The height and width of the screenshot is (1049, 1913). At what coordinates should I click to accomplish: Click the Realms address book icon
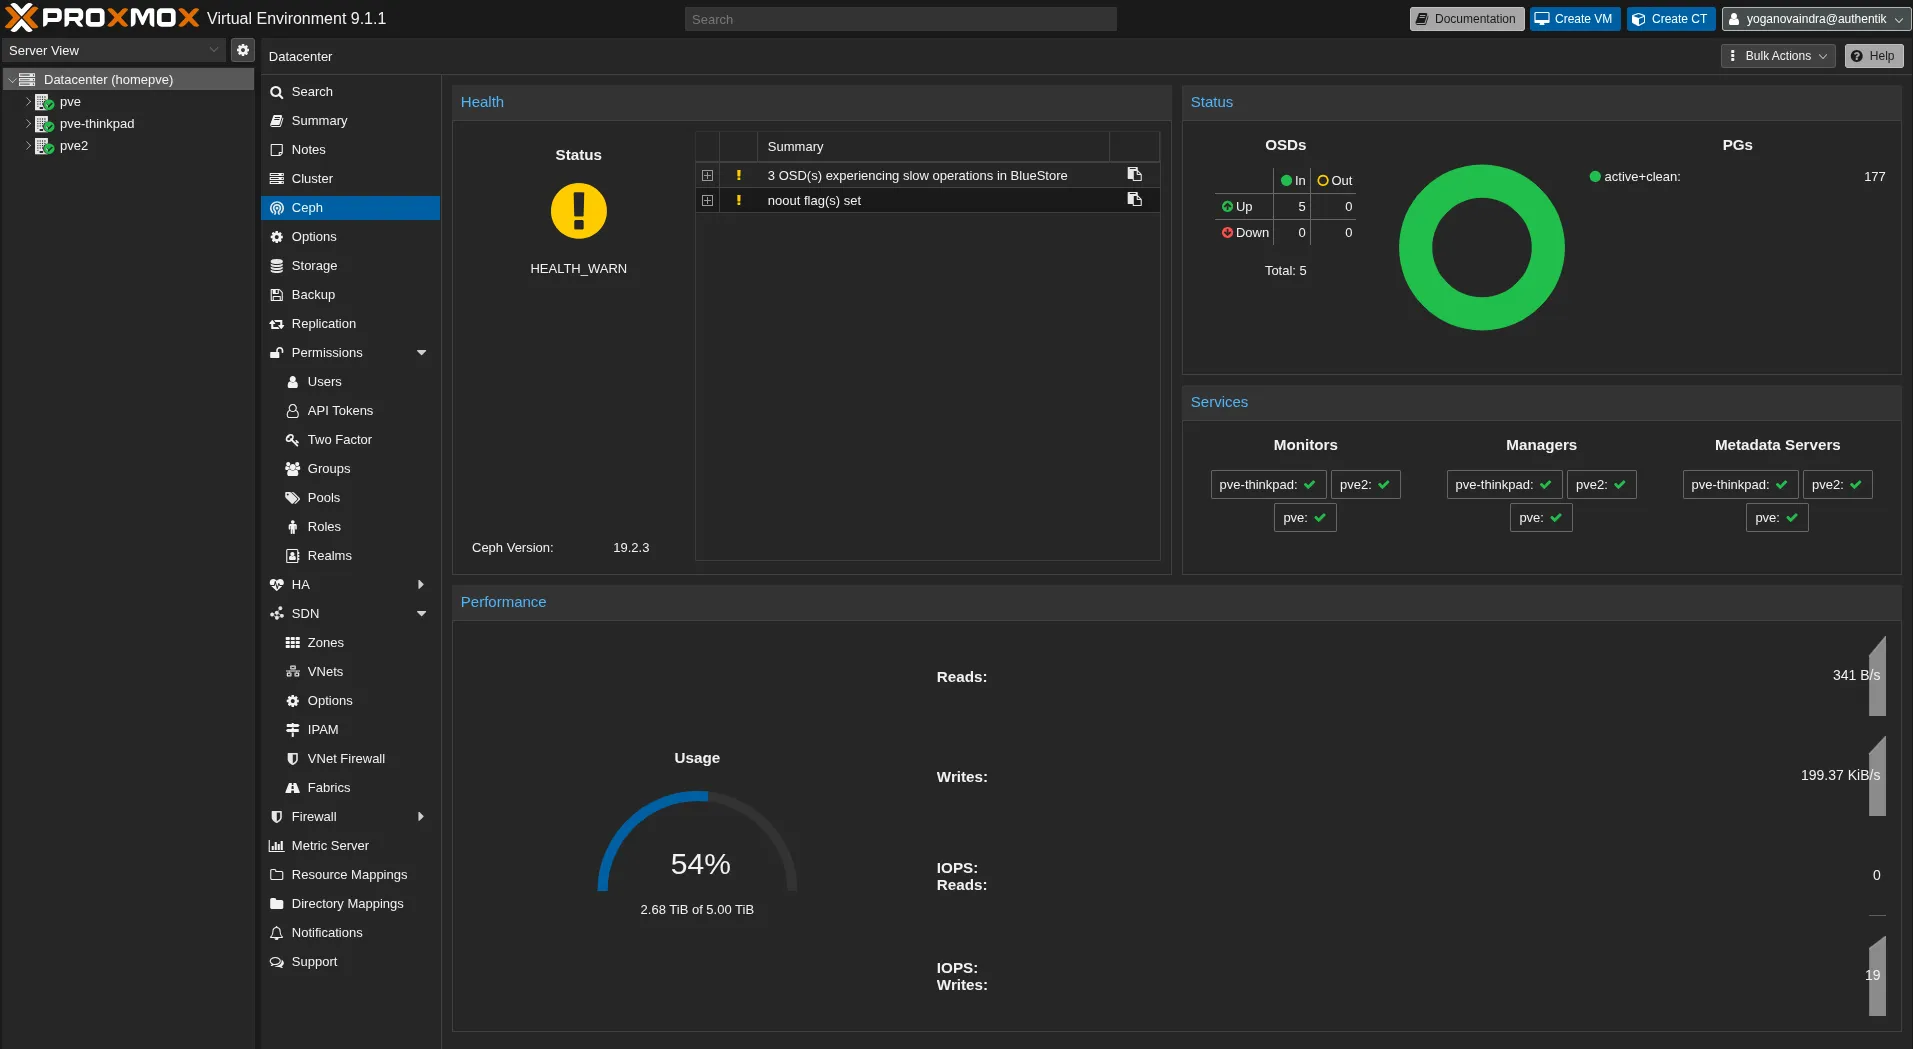[293, 556]
